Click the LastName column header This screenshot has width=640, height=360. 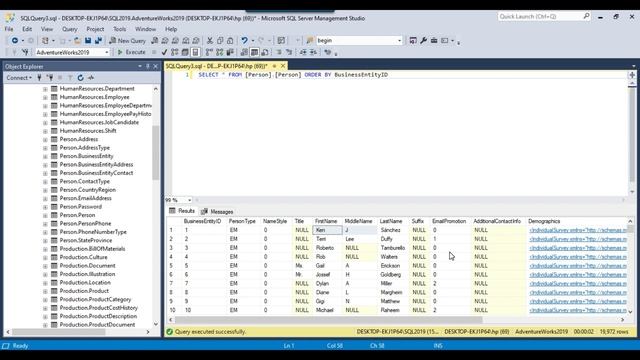coord(391,221)
